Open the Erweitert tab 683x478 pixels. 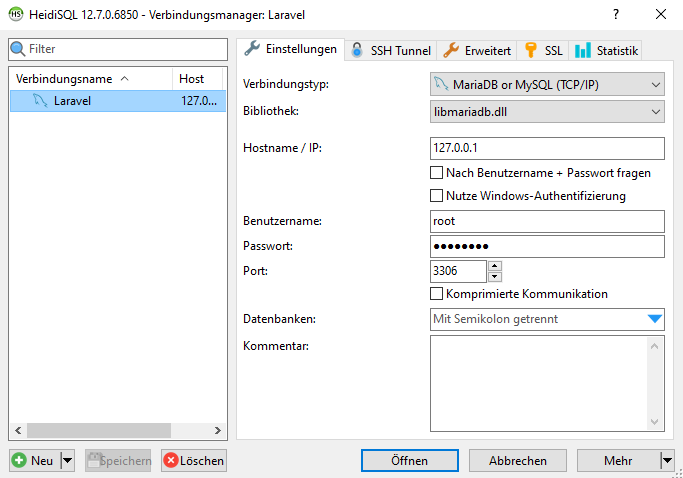[x=477, y=51]
